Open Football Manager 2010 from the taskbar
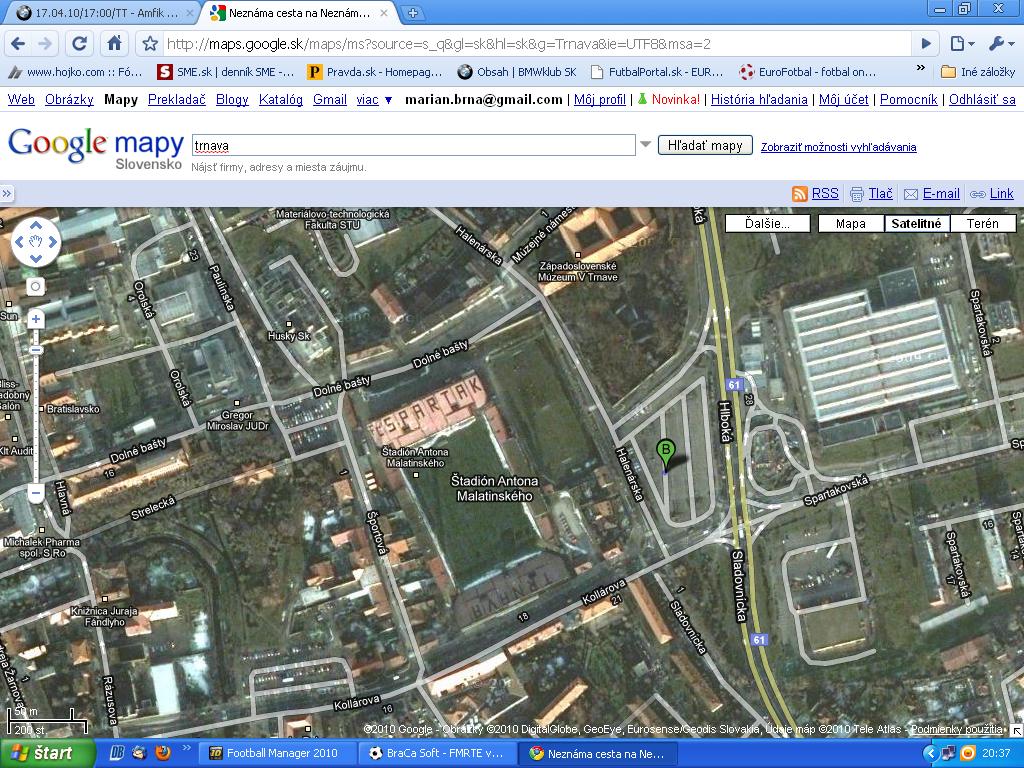1024x768 pixels. point(276,753)
